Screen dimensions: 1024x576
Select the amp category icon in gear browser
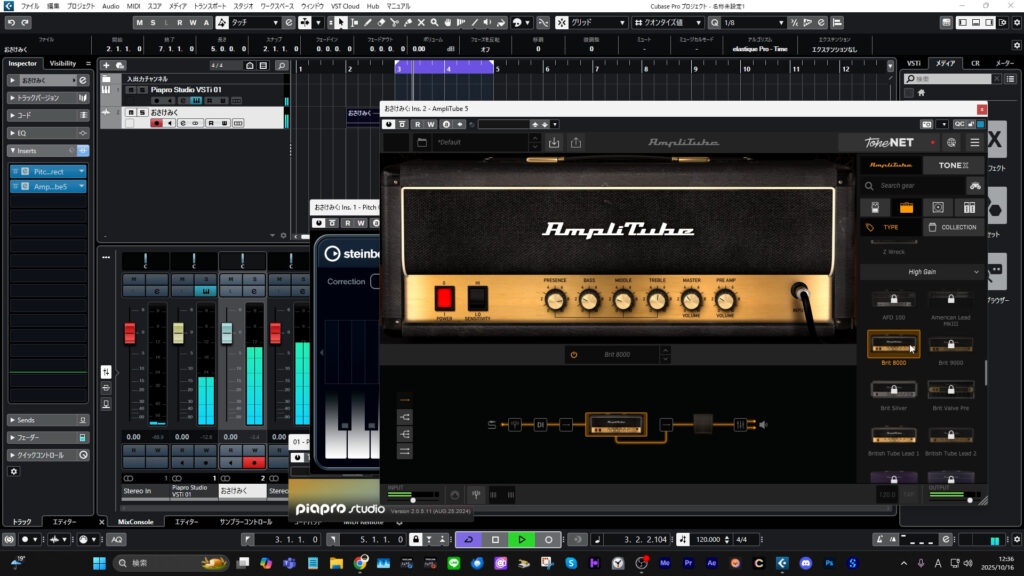(906, 207)
